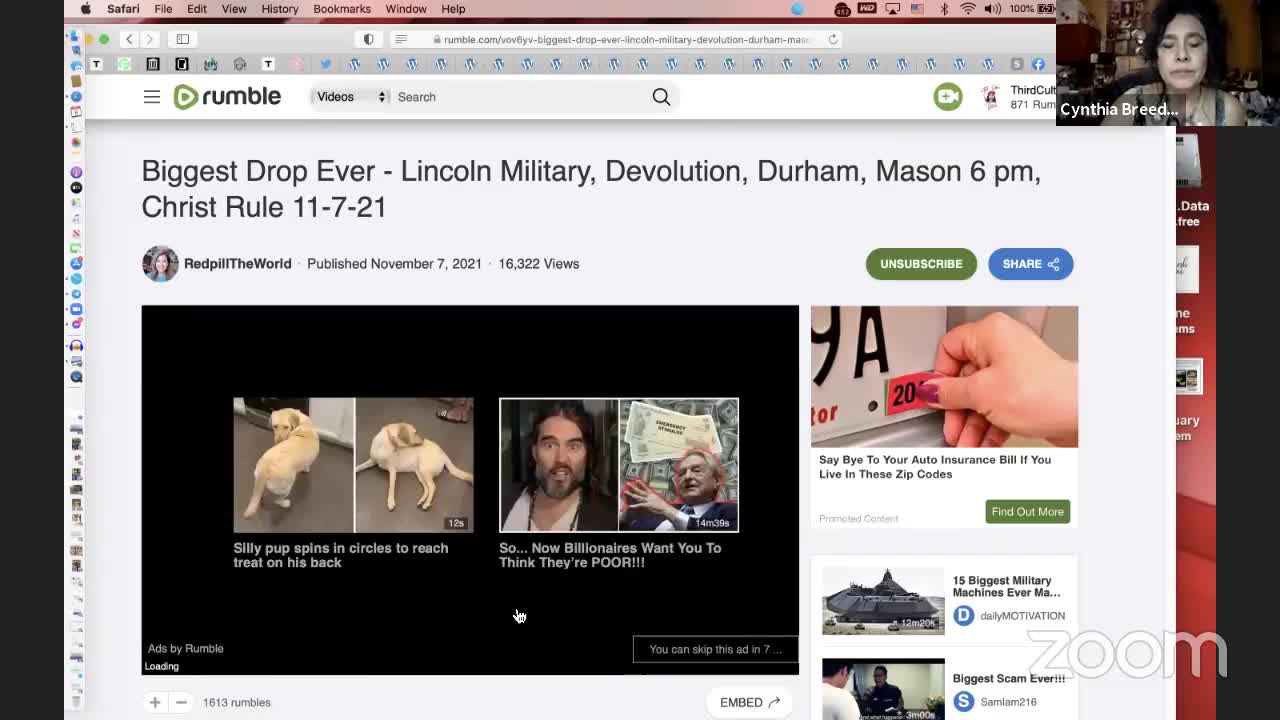1280x720 pixels.
Task: Go back with Safari back arrow
Action: pyautogui.click(x=129, y=39)
